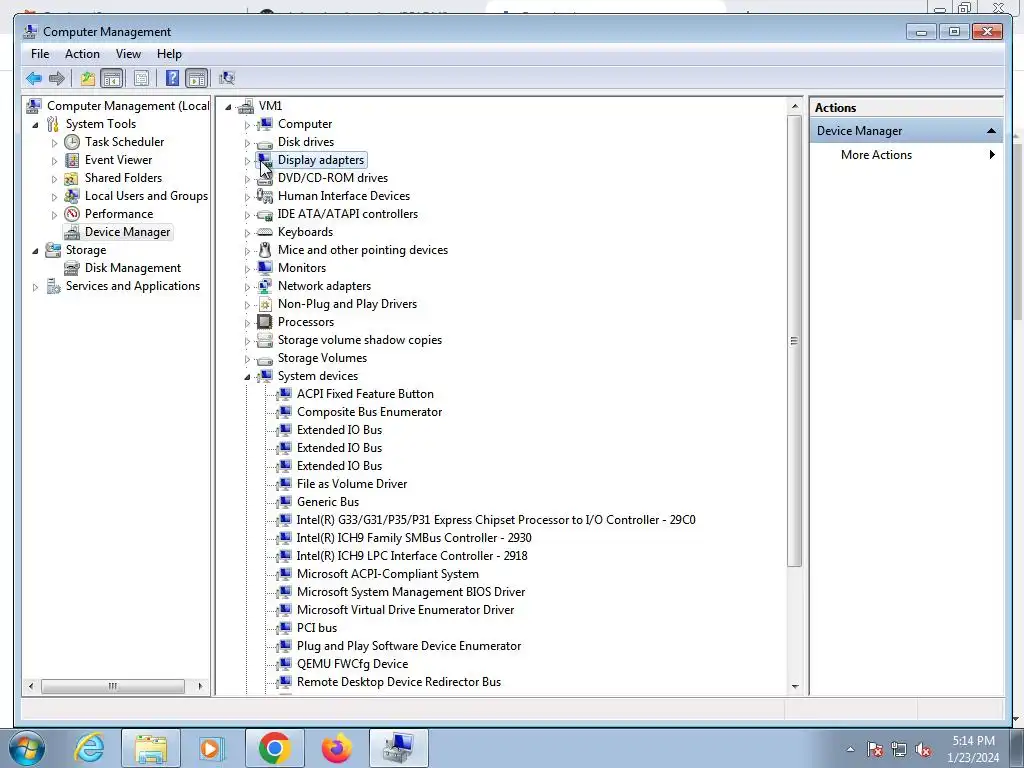Click the Windows Start button
Image resolution: width=1024 pixels, height=768 pixels.
click(x=26, y=748)
